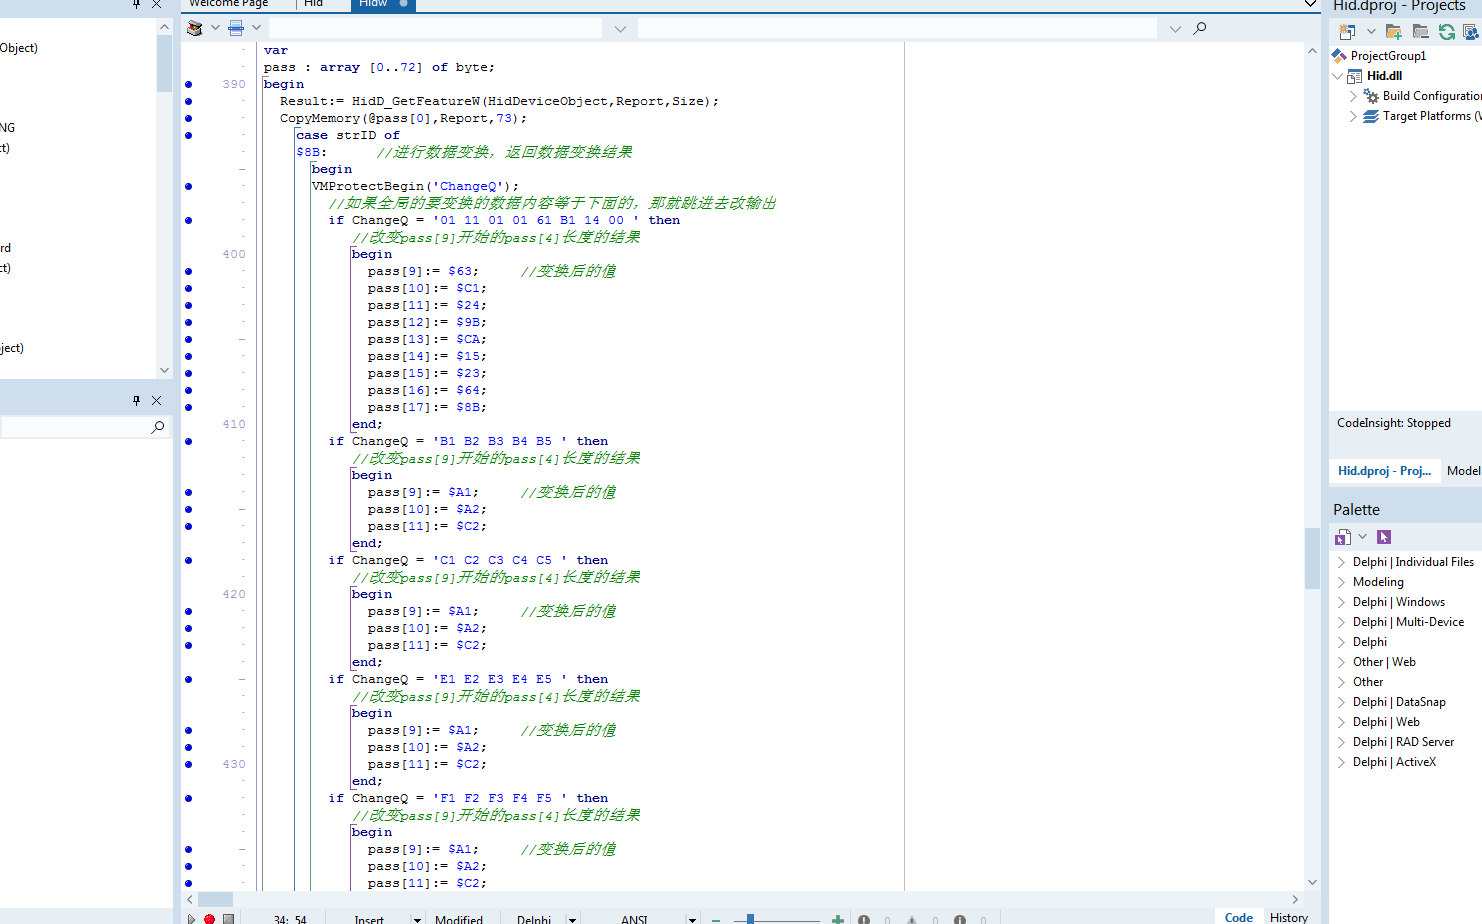Click the editor zoom slider handle
This screenshot has width=1482, height=924.
[750, 919]
